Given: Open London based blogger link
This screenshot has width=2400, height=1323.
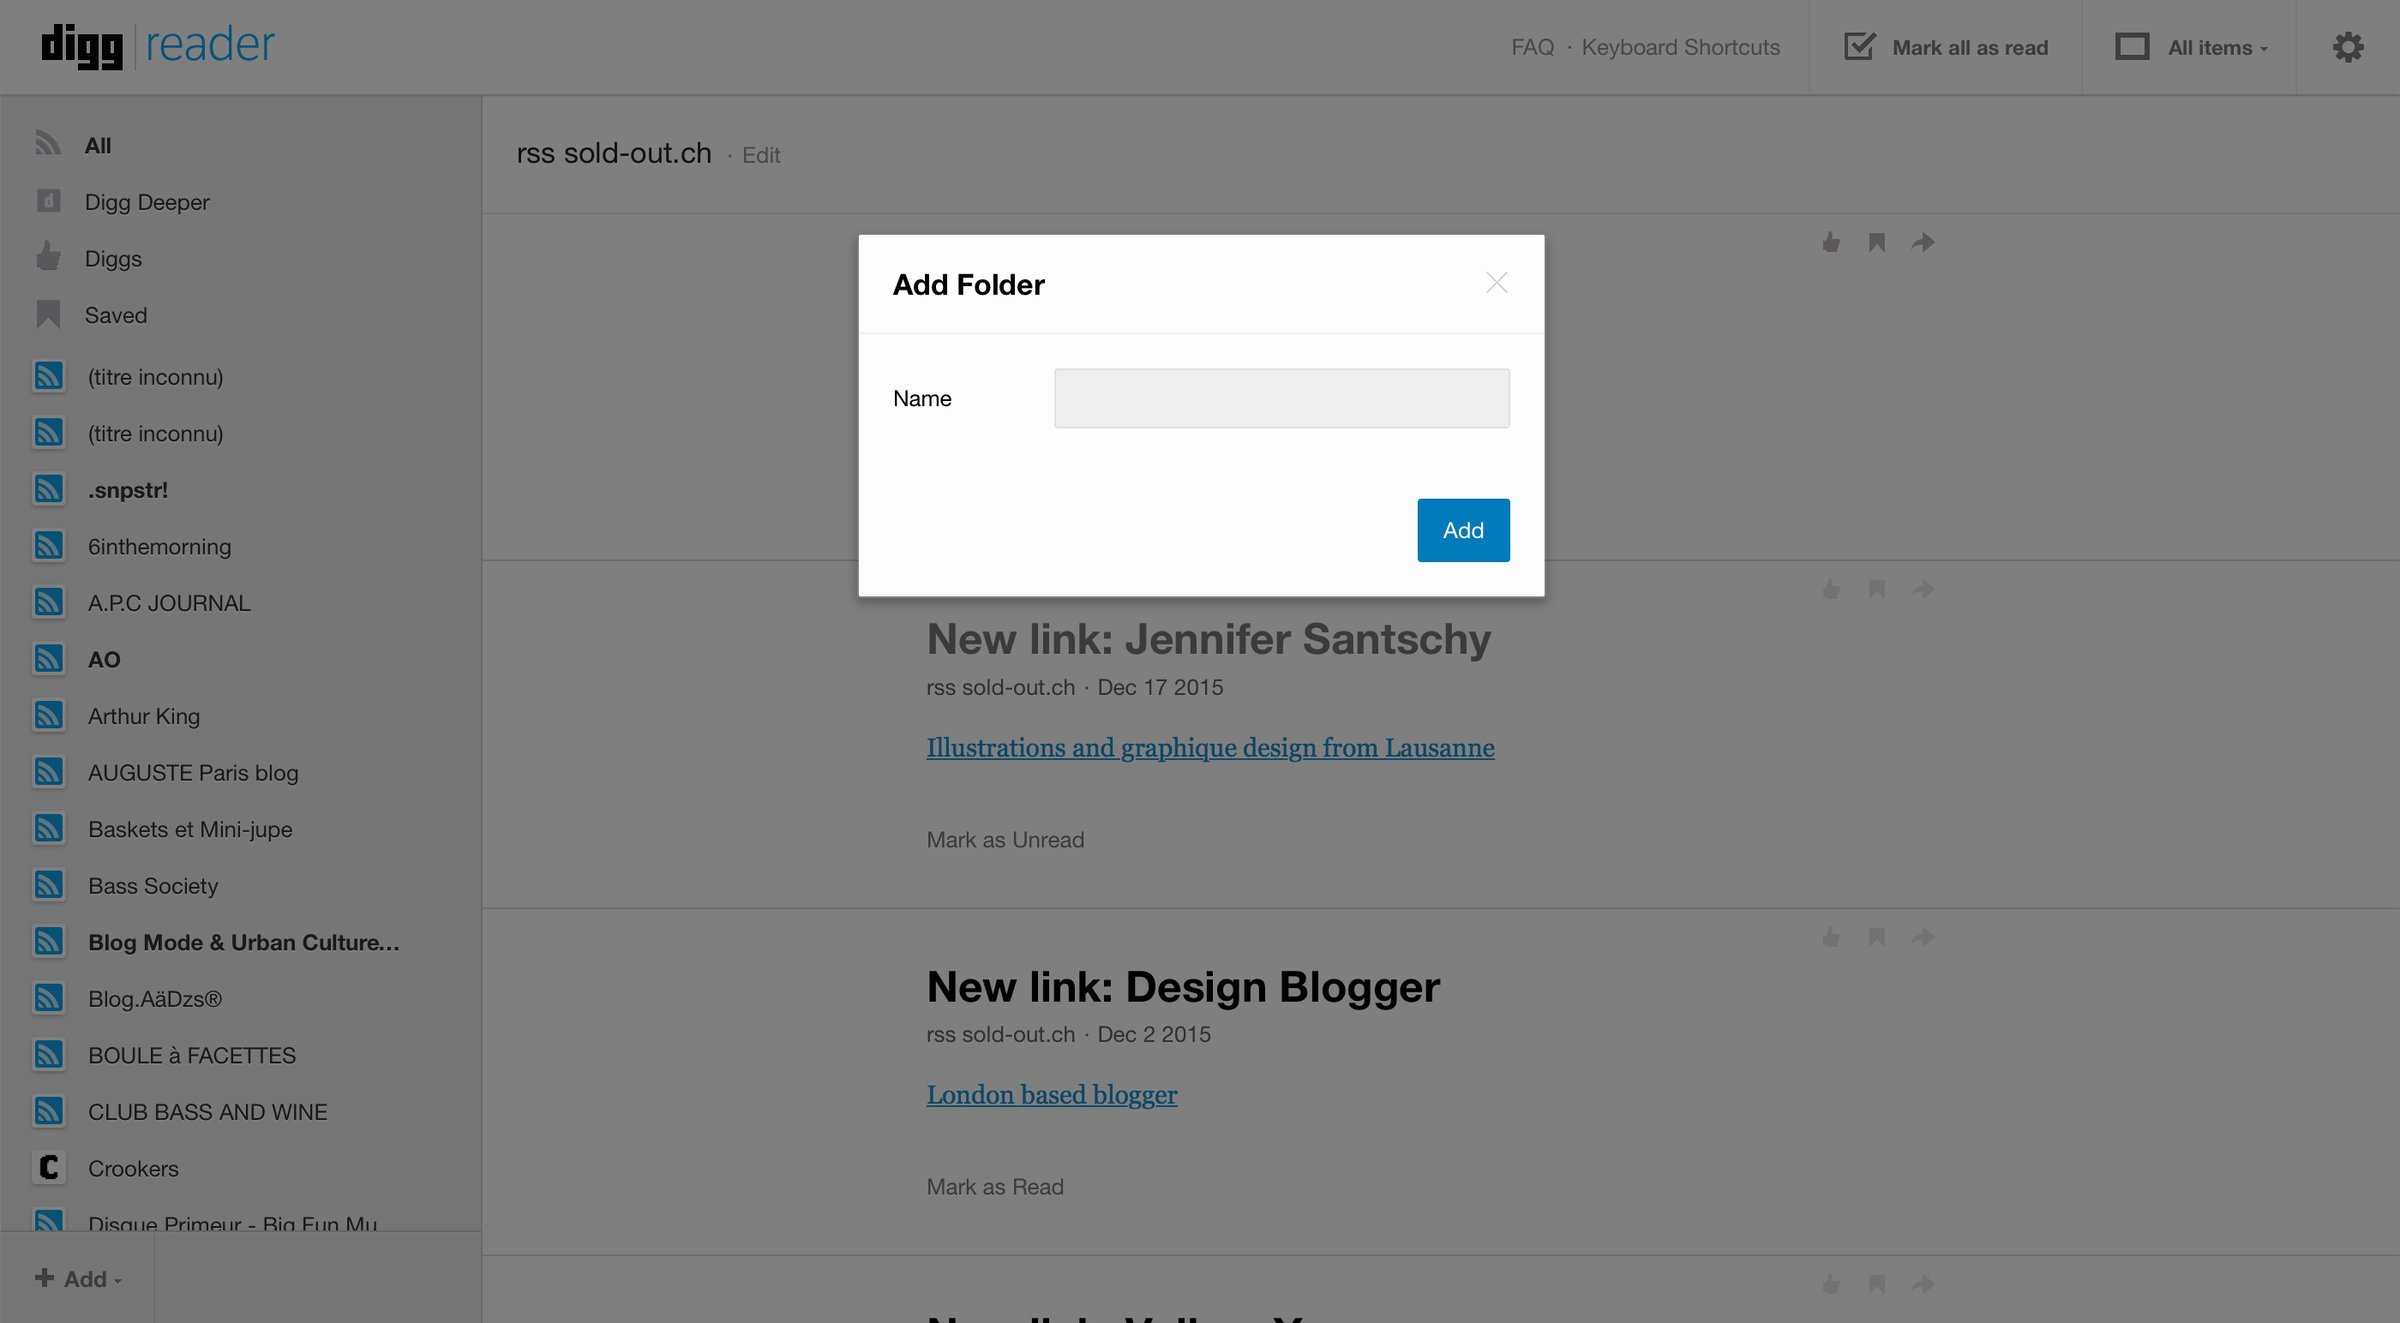Looking at the screenshot, I should 1051,1095.
